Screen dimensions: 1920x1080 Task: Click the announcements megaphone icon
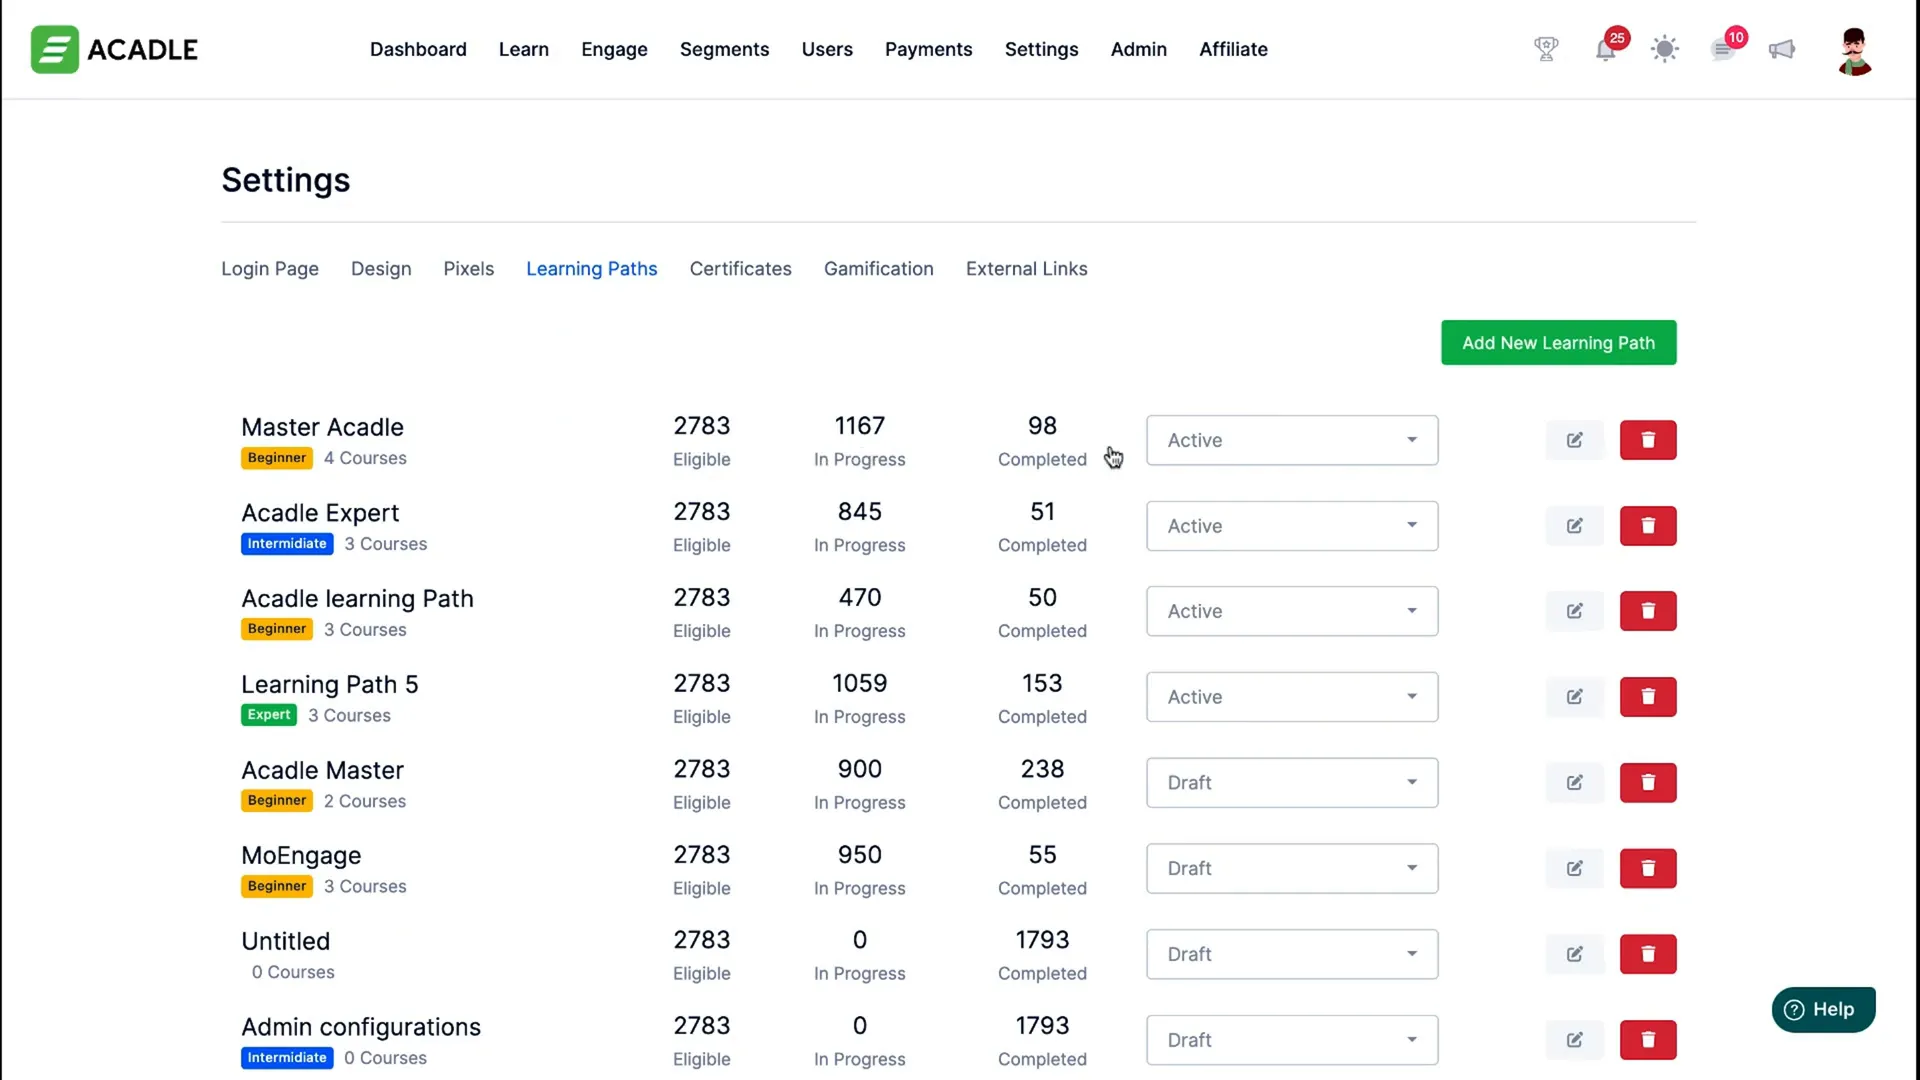(x=1783, y=49)
